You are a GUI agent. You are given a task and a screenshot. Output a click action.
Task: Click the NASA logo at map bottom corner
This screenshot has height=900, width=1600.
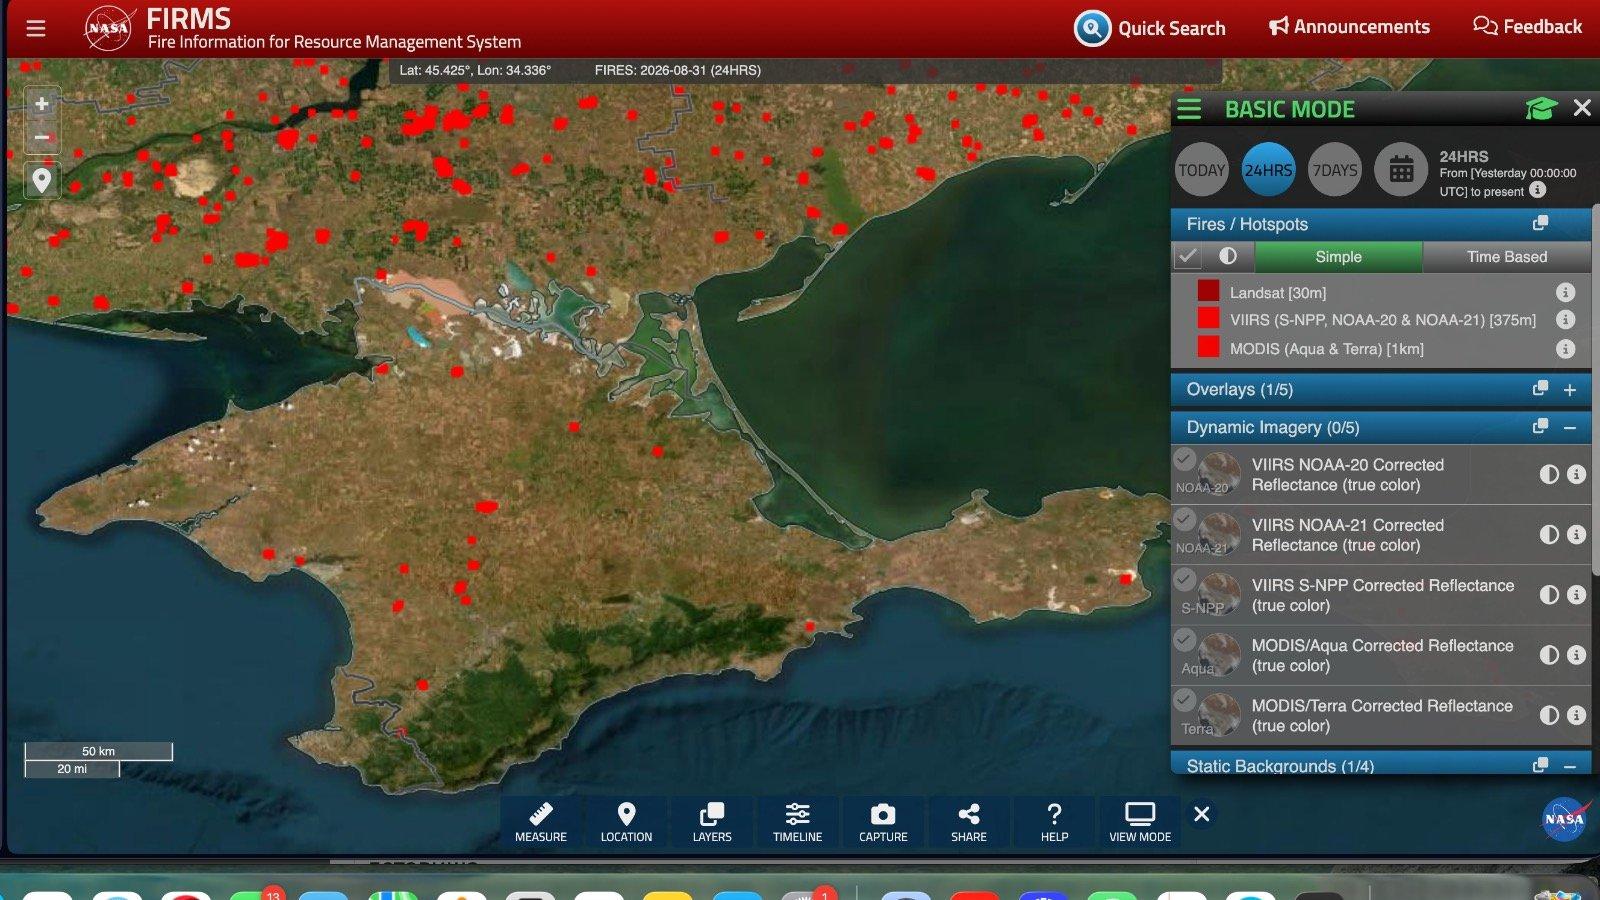(x=1565, y=819)
